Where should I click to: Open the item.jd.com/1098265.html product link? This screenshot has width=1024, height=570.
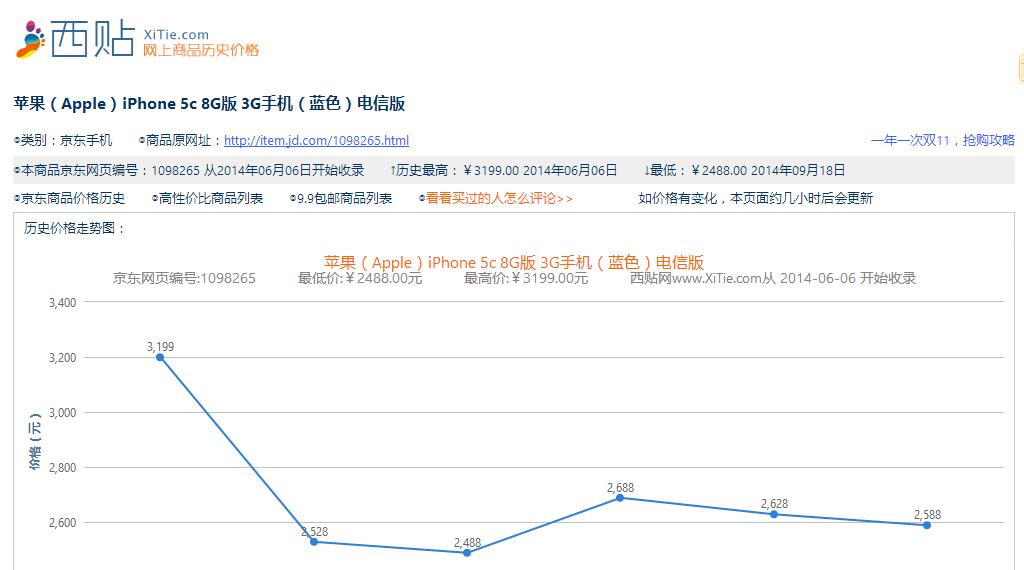316,141
